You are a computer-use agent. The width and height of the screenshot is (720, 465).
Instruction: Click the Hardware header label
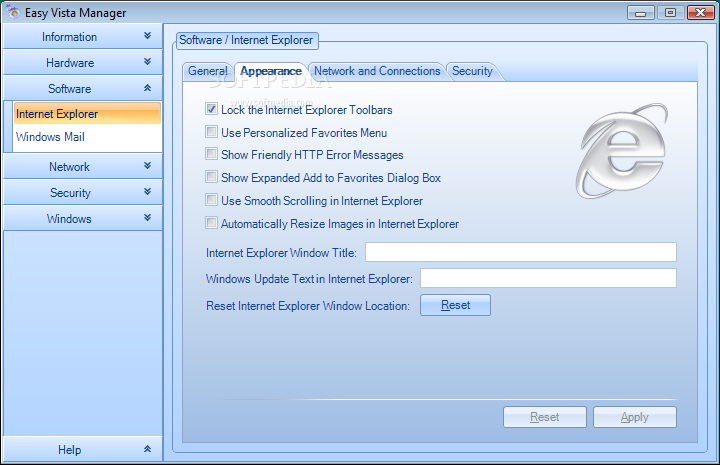point(70,63)
